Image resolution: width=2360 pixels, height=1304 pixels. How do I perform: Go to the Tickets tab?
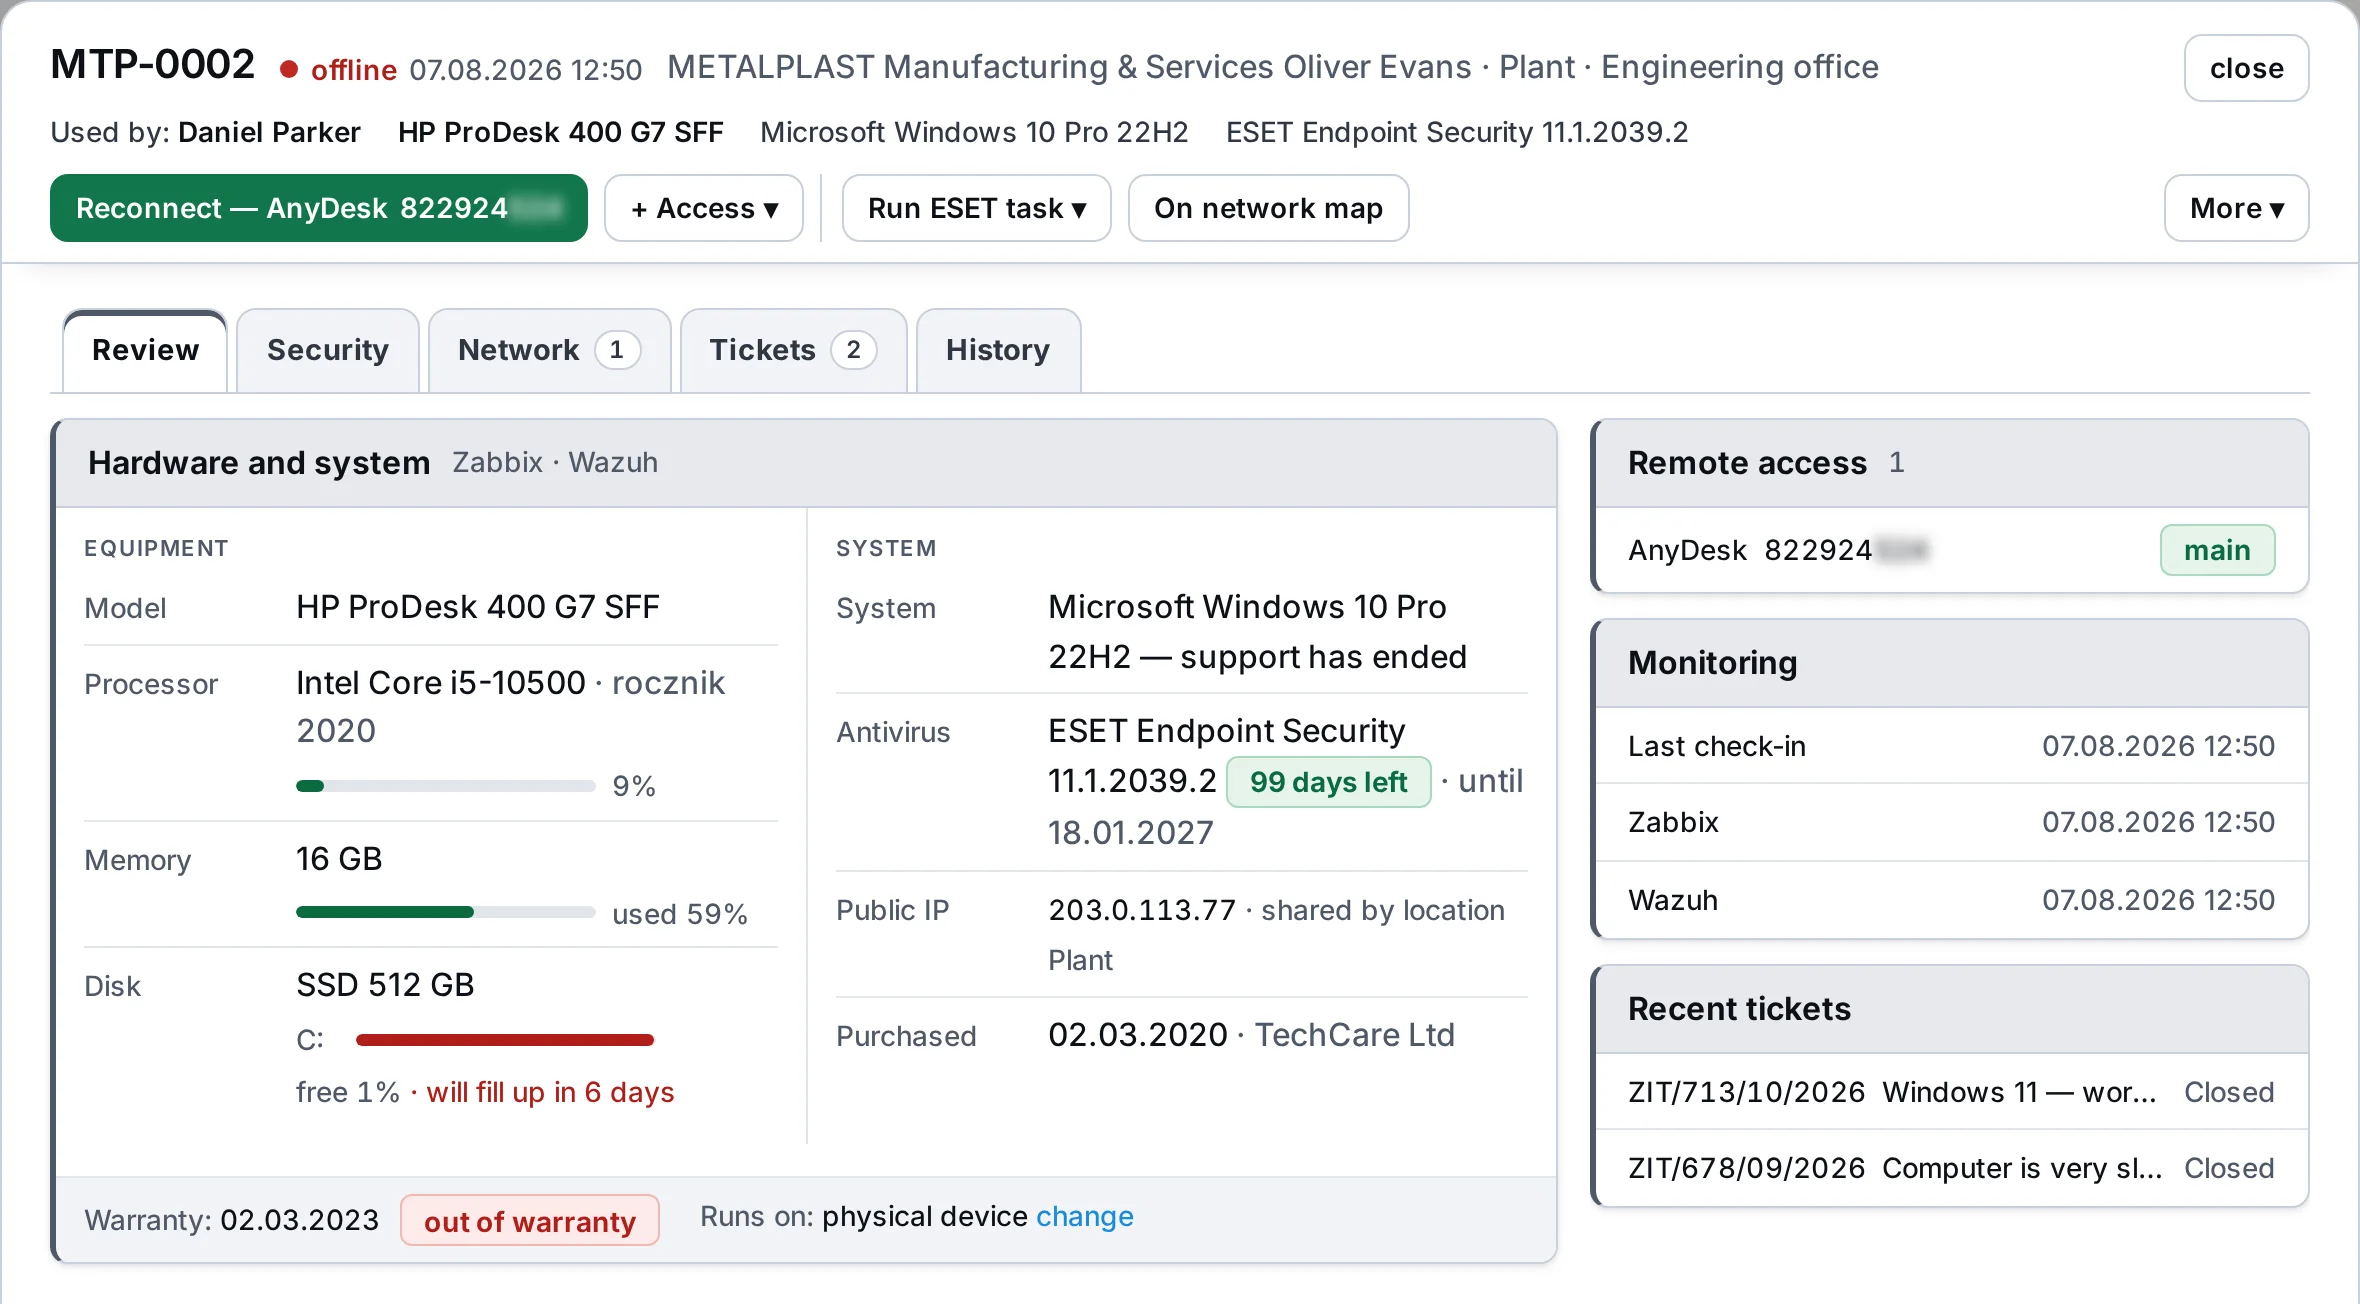click(x=793, y=350)
